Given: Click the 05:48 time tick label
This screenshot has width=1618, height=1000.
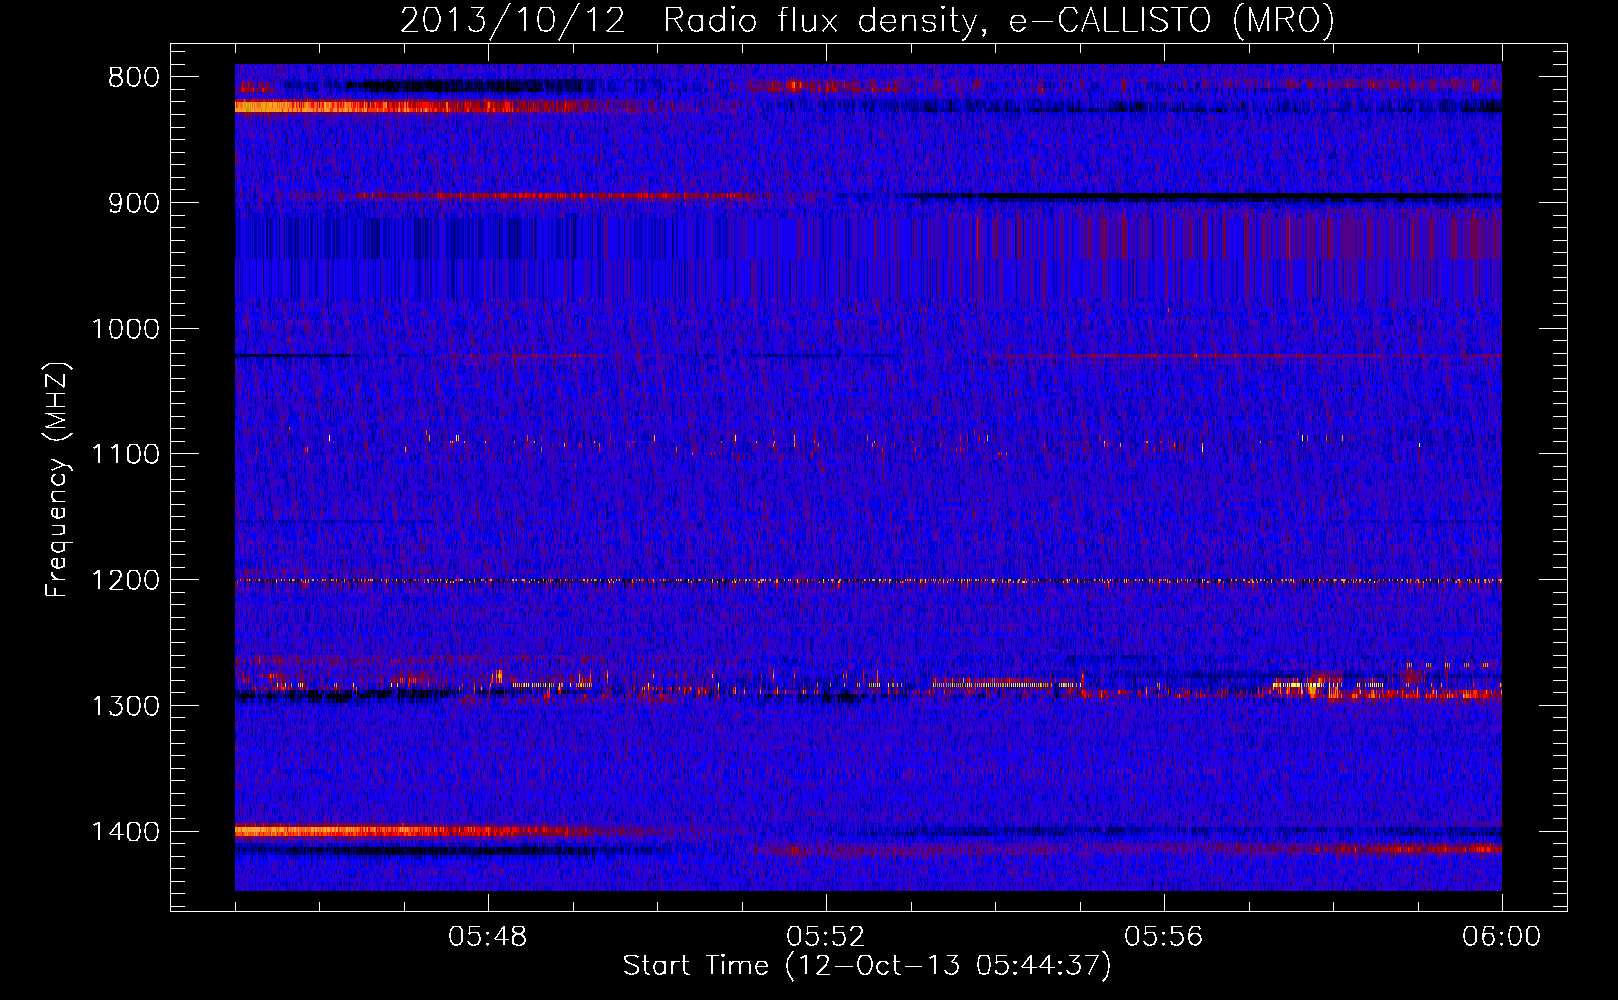Looking at the screenshot, I should click(488, 937).
